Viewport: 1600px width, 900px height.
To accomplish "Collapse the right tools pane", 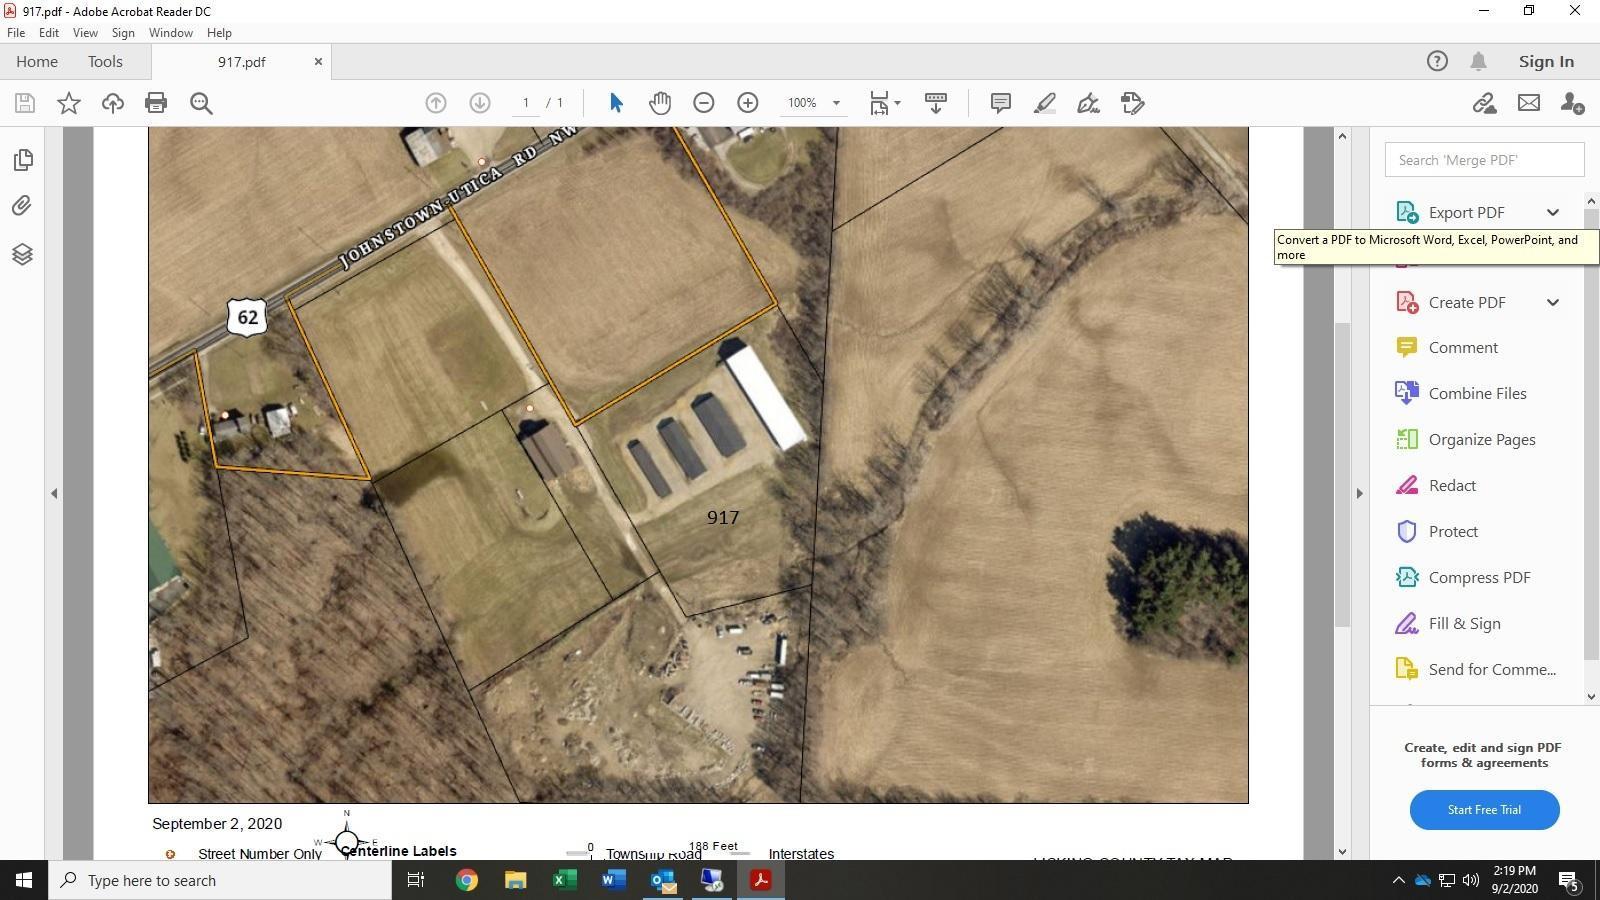I will pos(1359,493).
